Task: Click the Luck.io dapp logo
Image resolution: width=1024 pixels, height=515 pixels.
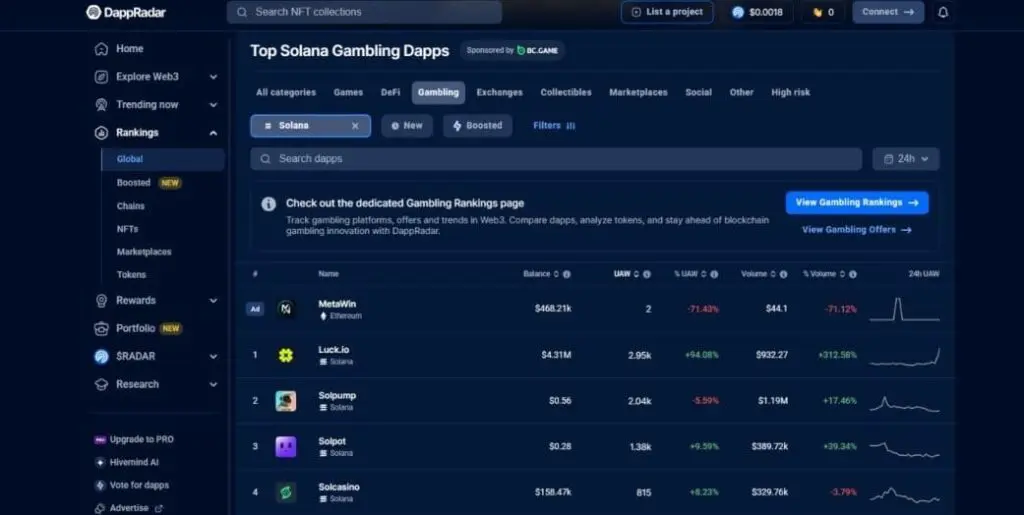Action: (x=286, y=355)
